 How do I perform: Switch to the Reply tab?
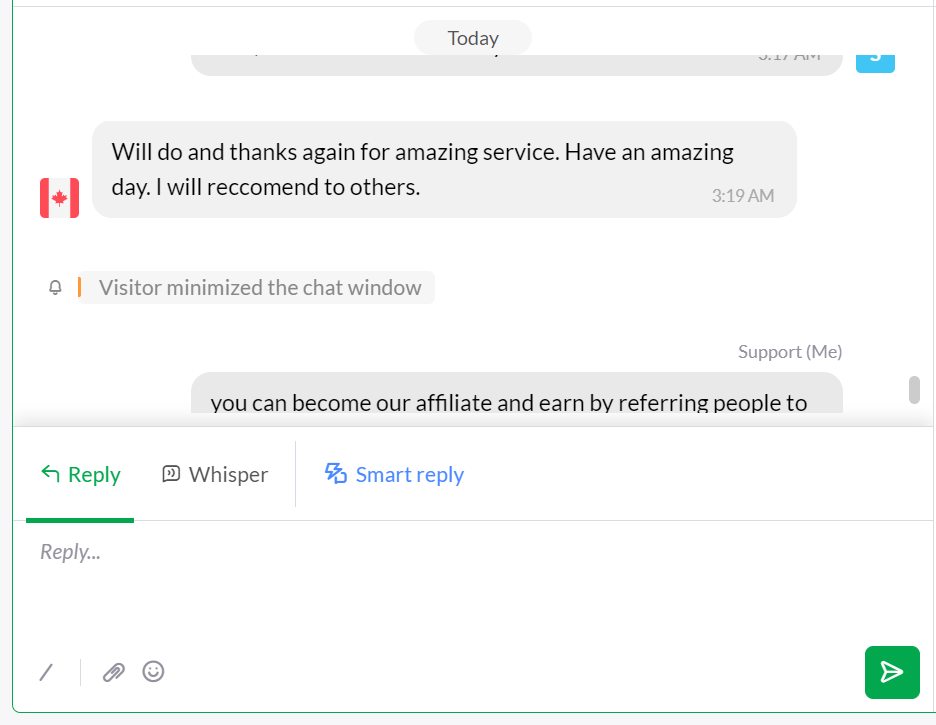[80, 475]
